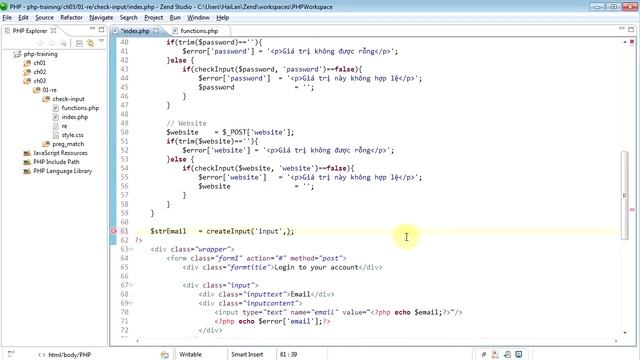
Task: Select JavaScript Resources node
Action: click(x=60, y=153)
